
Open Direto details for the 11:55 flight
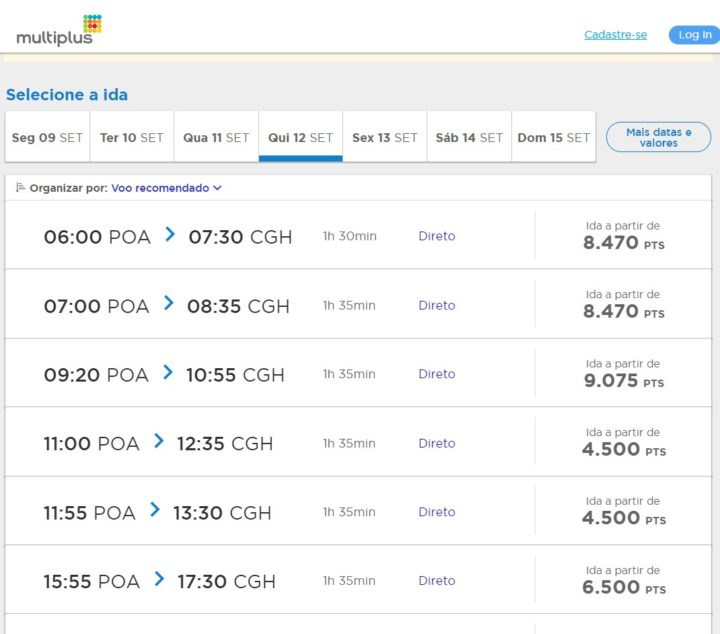point(437,512)
